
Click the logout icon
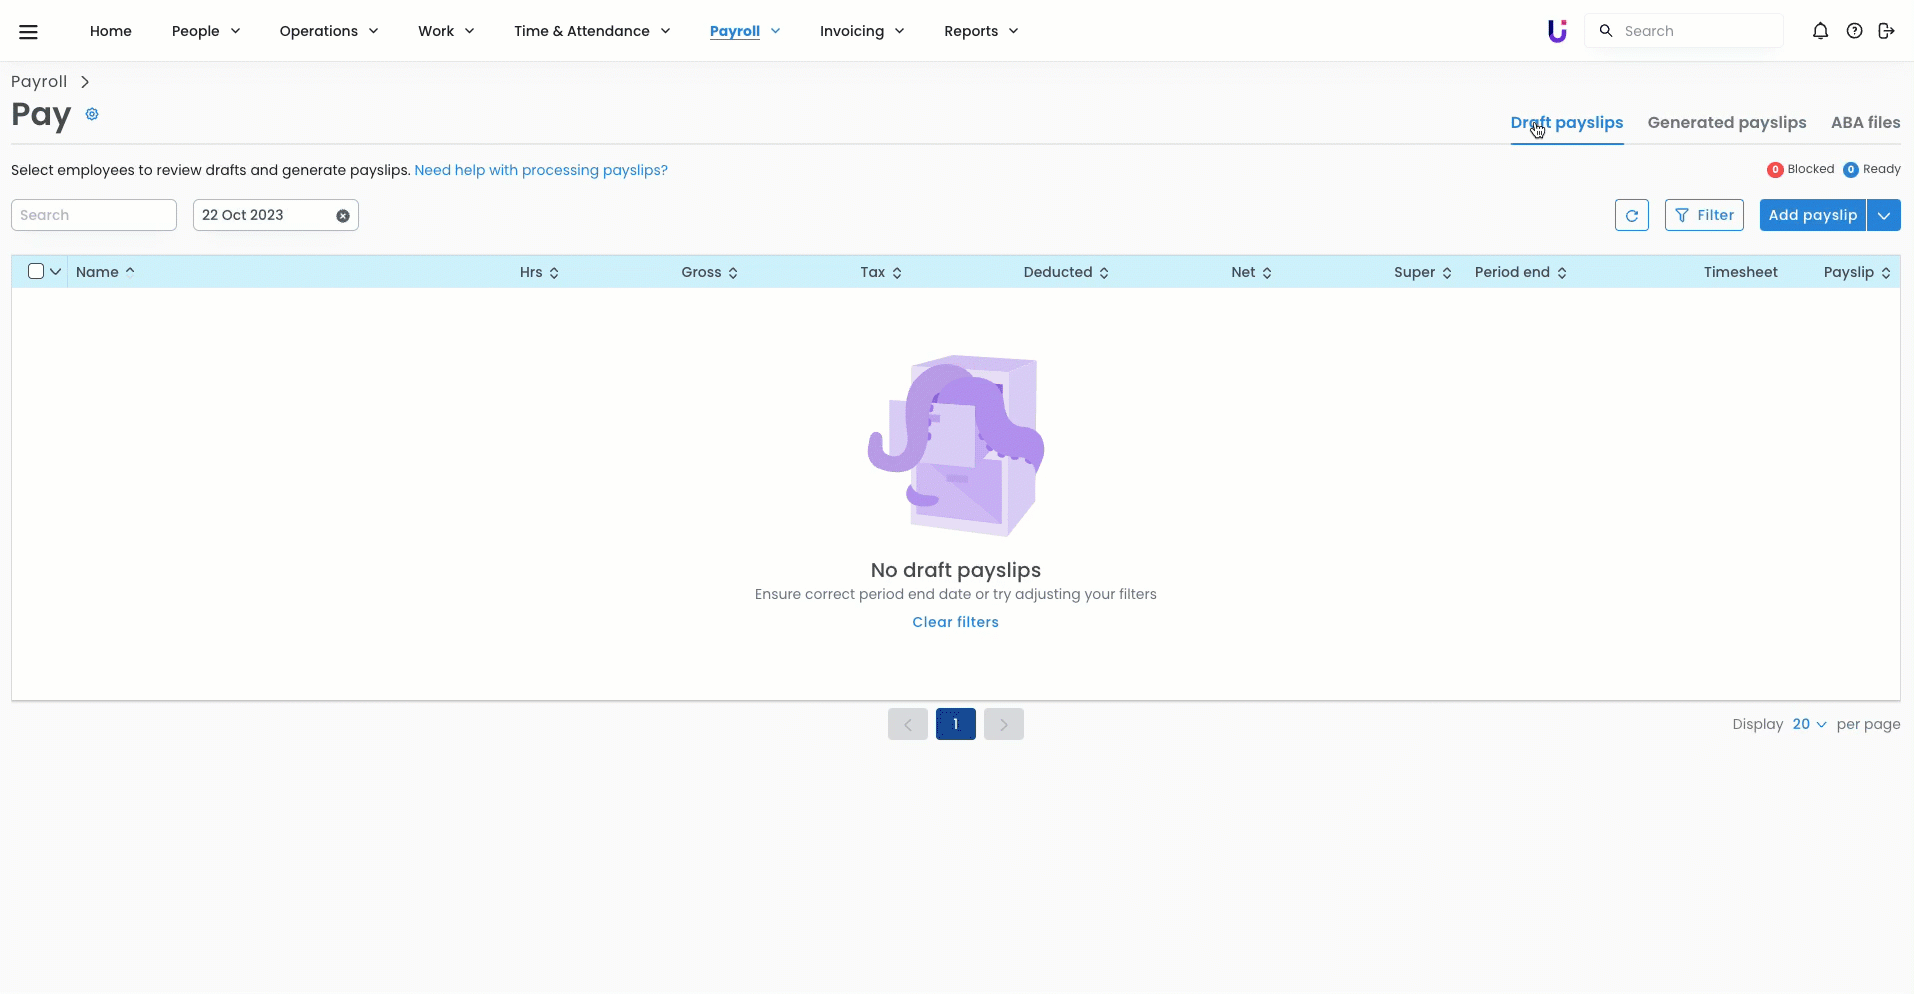click(1886, 31)
